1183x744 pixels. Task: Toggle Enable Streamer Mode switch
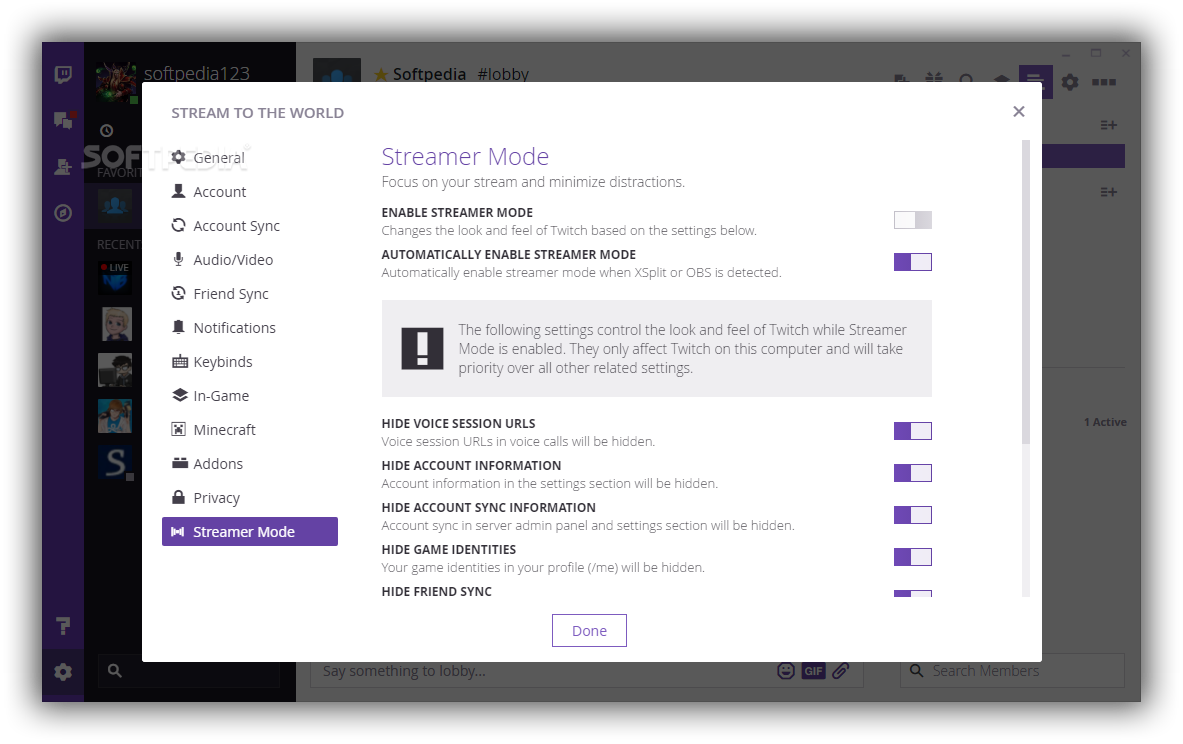913,220
